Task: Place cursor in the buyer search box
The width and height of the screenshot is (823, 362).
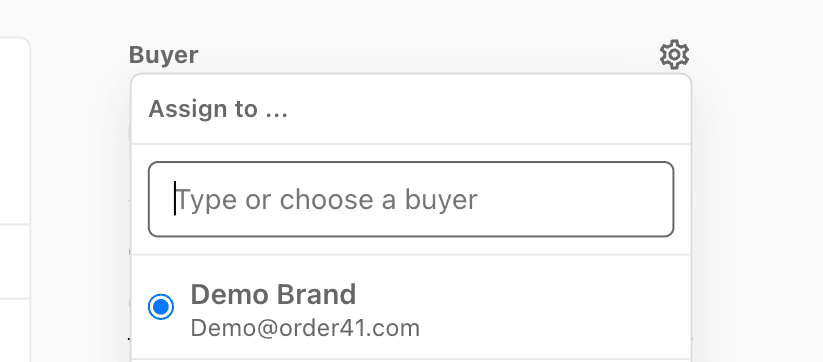Action: click(411, 199)
